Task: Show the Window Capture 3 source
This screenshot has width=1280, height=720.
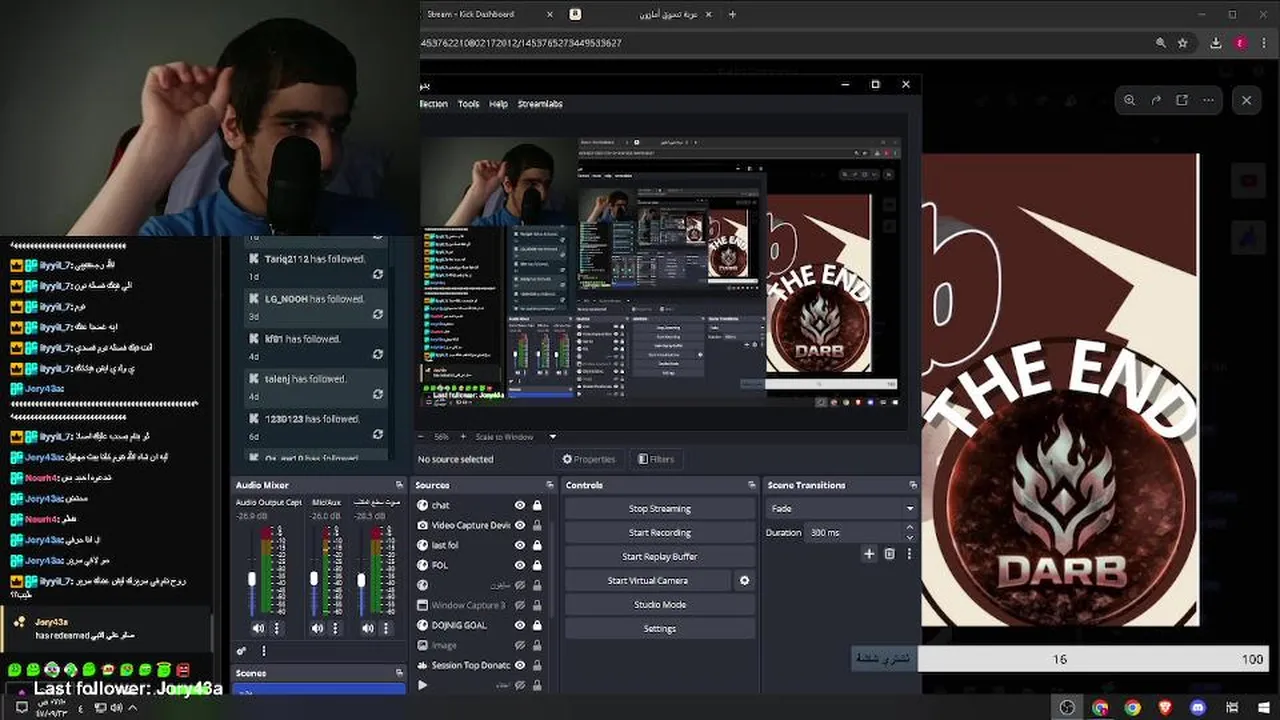Action: pos(520,605)
